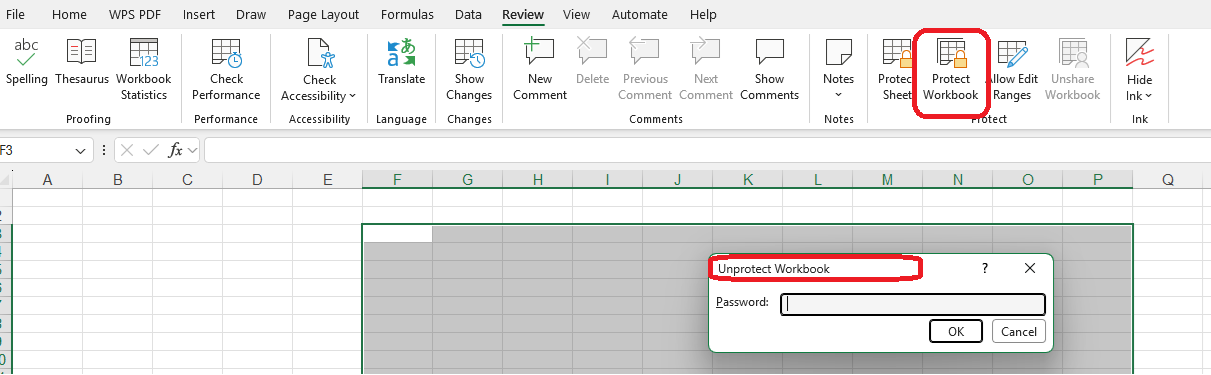Click Protect Workbook
This screenshot has height=375, width=1211.
click(x=950, y=70)
